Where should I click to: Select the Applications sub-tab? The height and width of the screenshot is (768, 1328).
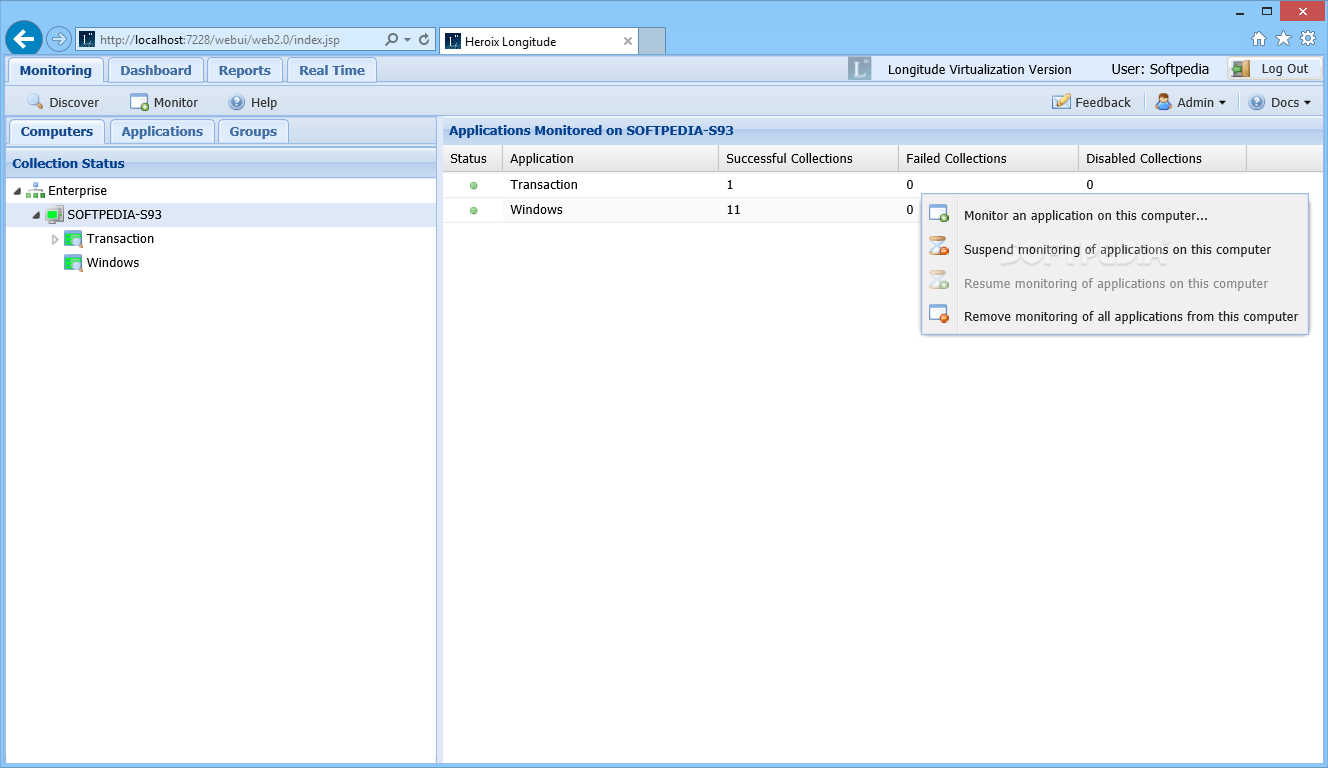click(162, 131)
